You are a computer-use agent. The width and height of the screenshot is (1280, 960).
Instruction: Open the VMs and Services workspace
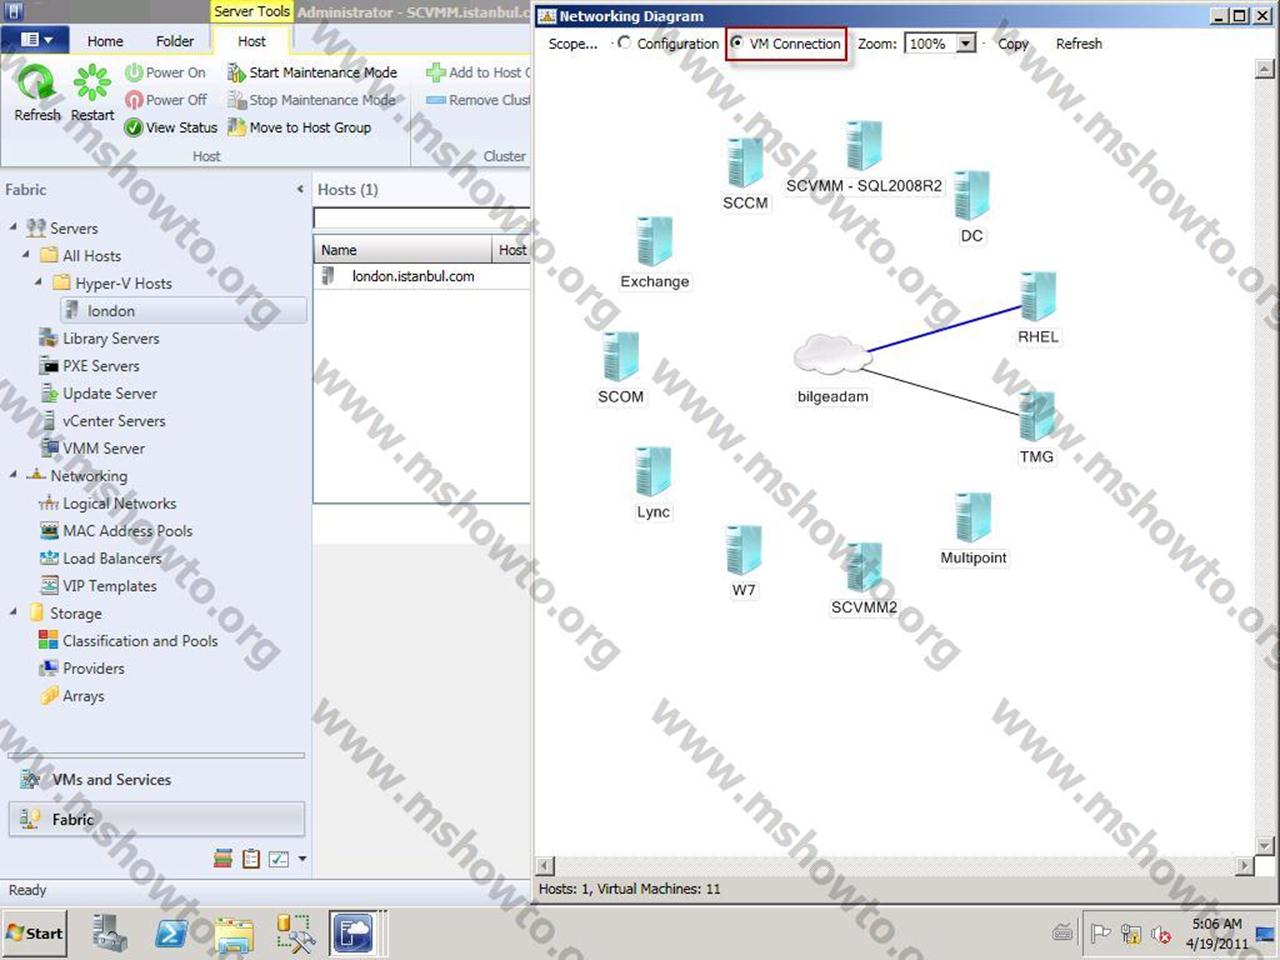pos(157,780)
